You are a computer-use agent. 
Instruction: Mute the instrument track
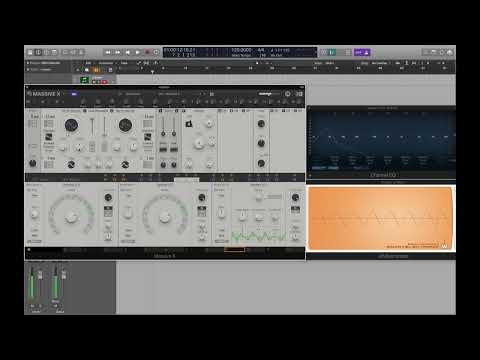[x=94, y=82]
